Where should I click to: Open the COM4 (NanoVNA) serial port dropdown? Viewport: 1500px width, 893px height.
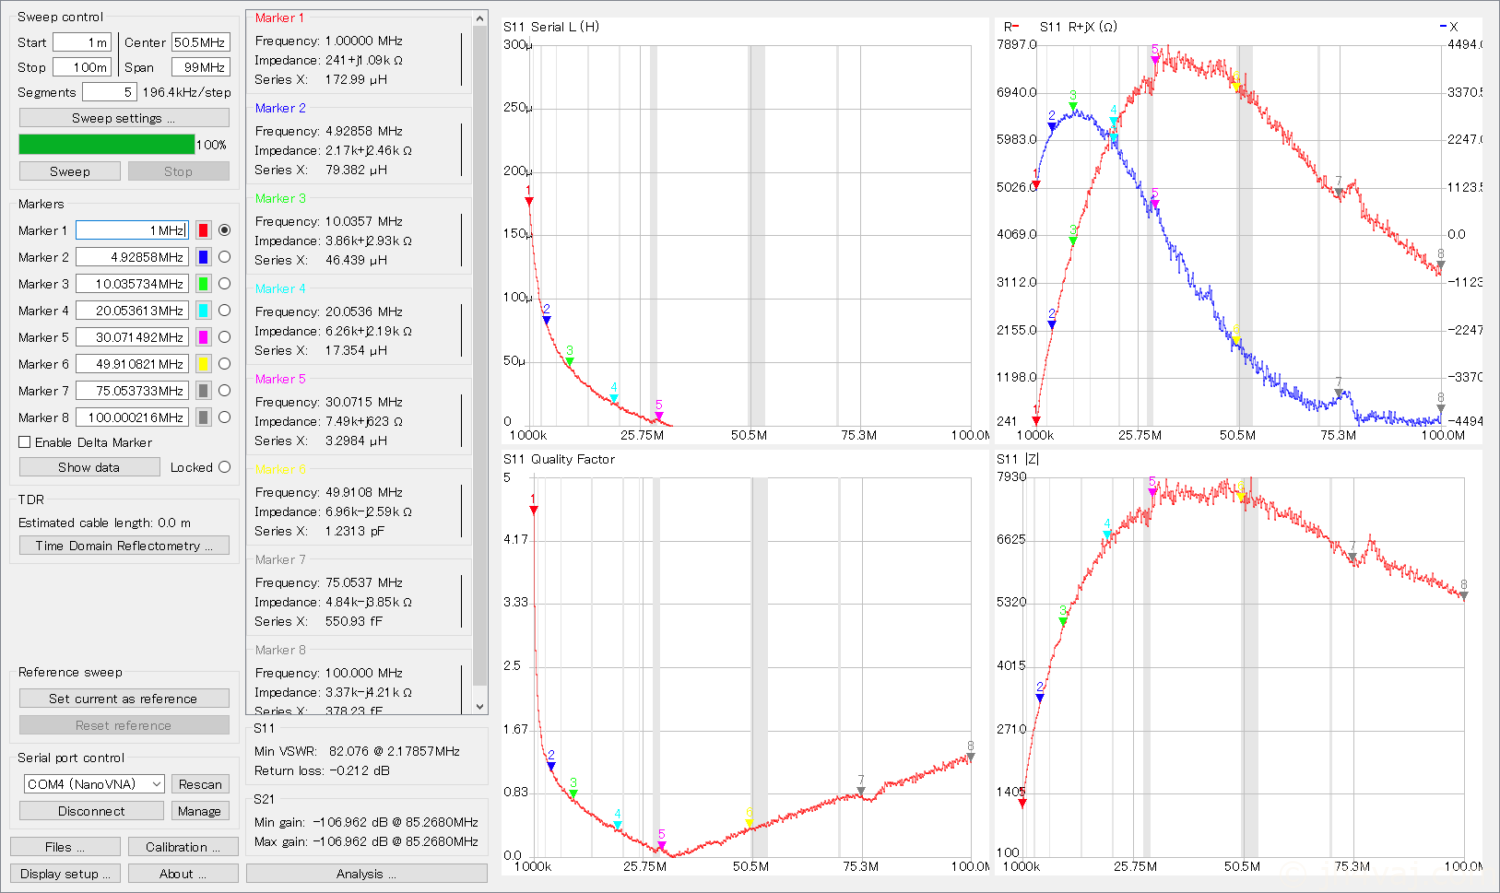coord(94,784)
